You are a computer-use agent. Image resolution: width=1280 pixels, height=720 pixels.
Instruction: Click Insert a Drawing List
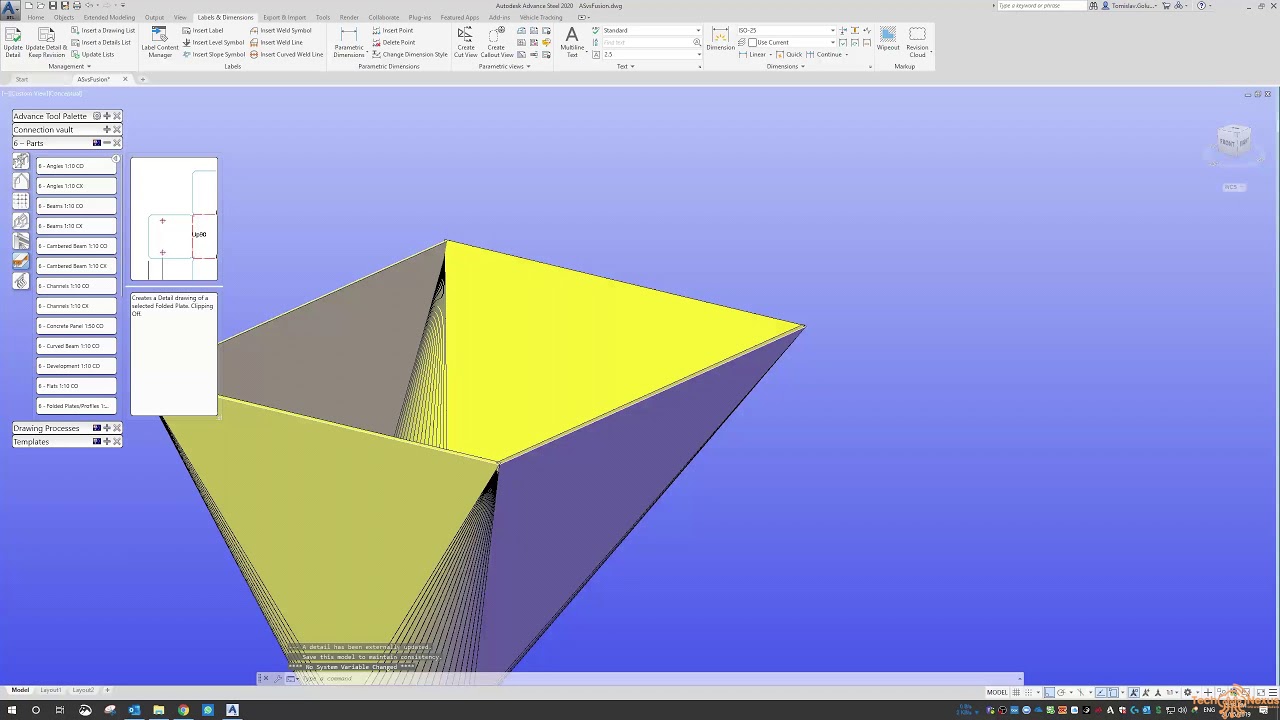[103, 30]
